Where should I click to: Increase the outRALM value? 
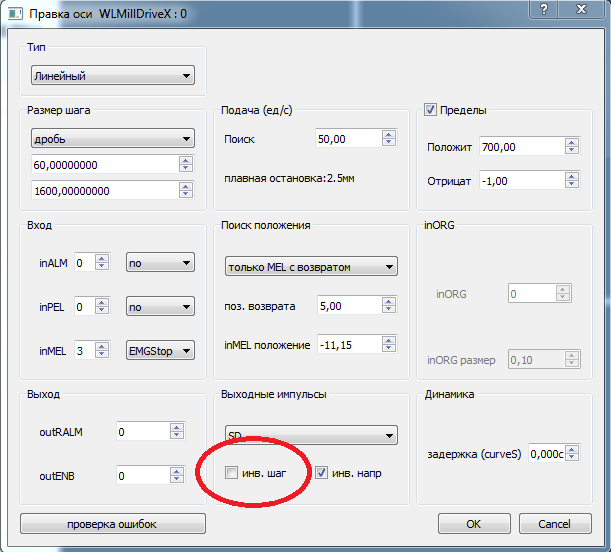coord(177,427)
